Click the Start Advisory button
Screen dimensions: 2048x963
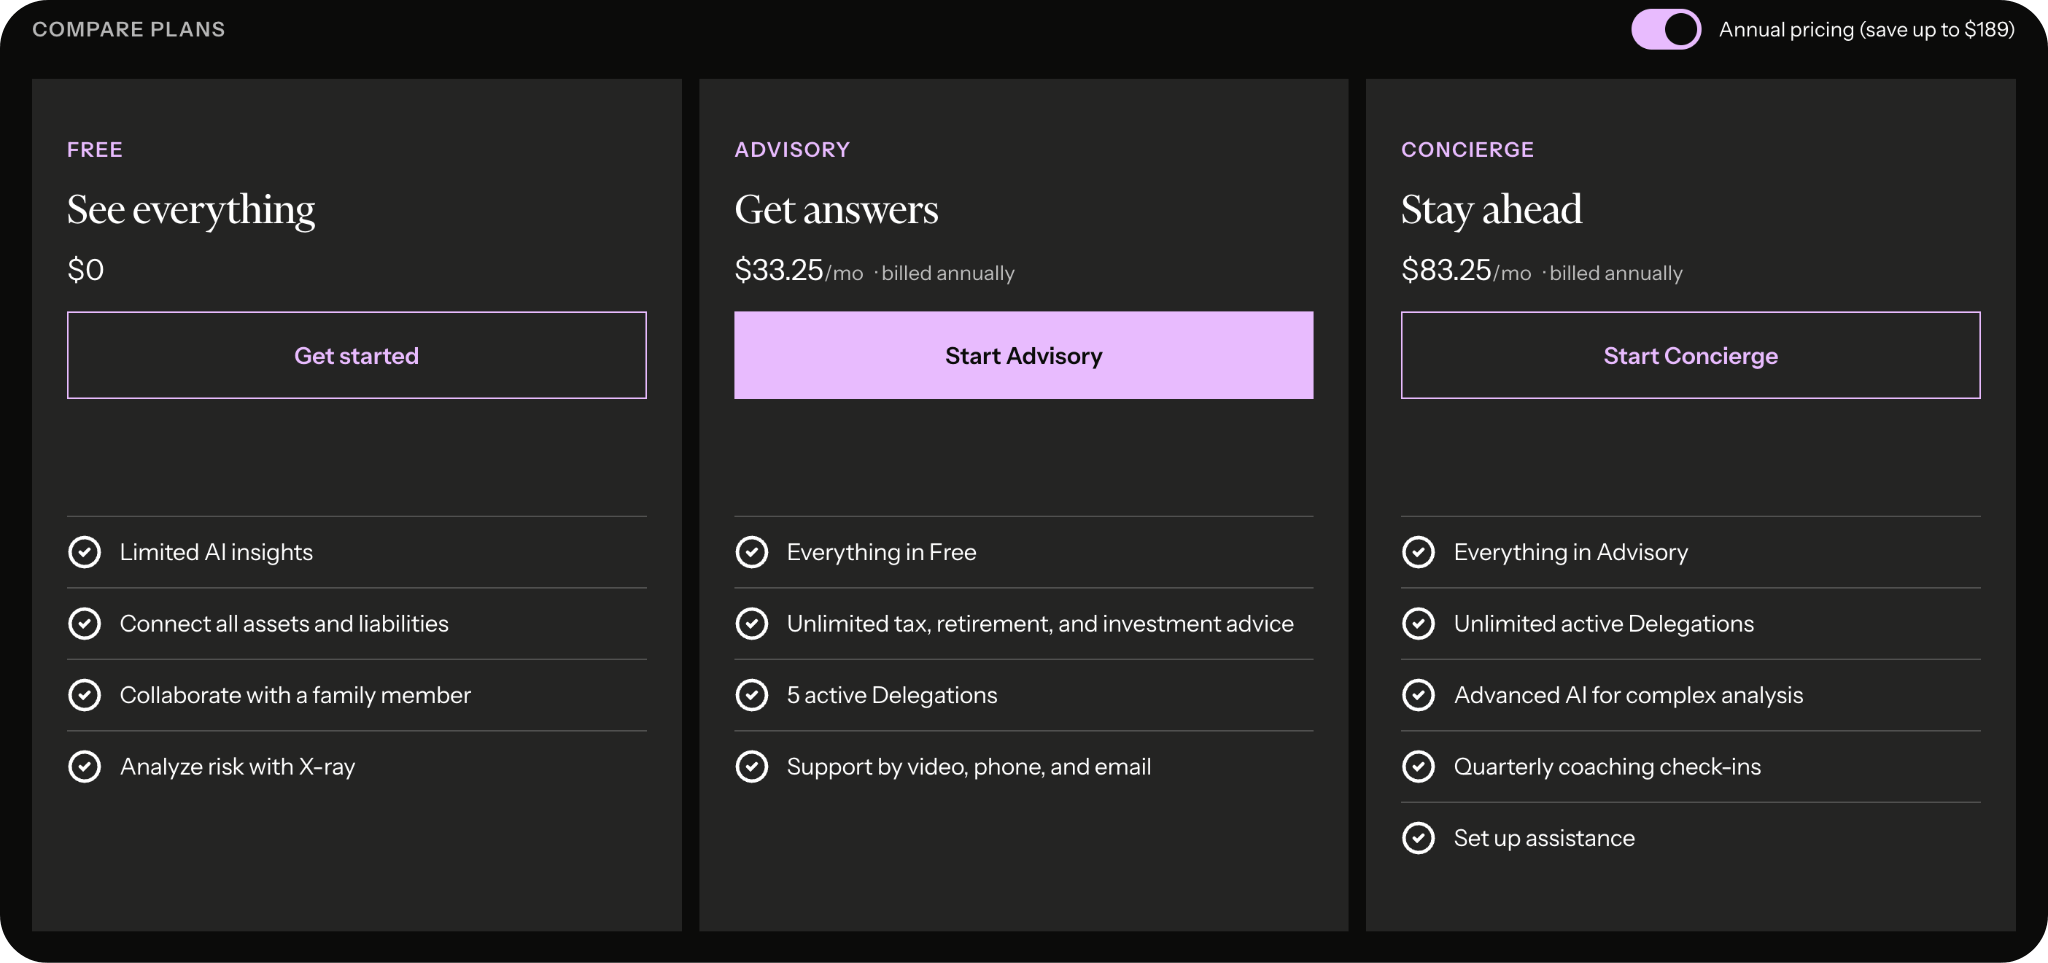point(1024,355)
